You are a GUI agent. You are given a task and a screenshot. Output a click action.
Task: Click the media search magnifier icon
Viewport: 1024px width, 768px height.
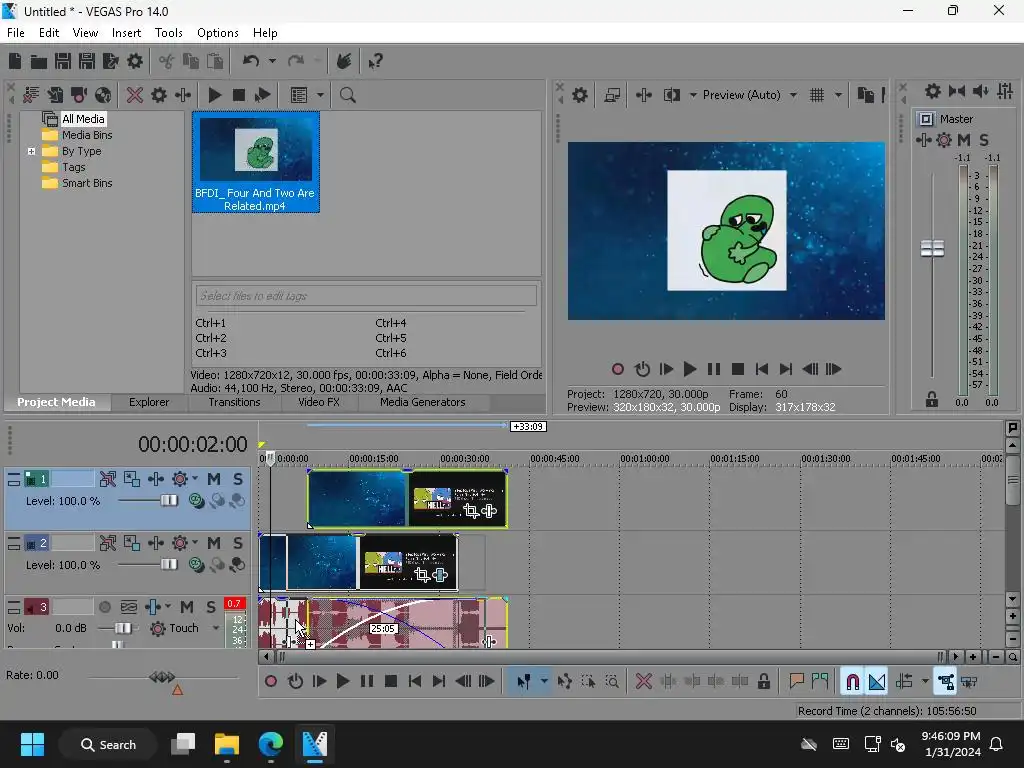click(348, 95)
